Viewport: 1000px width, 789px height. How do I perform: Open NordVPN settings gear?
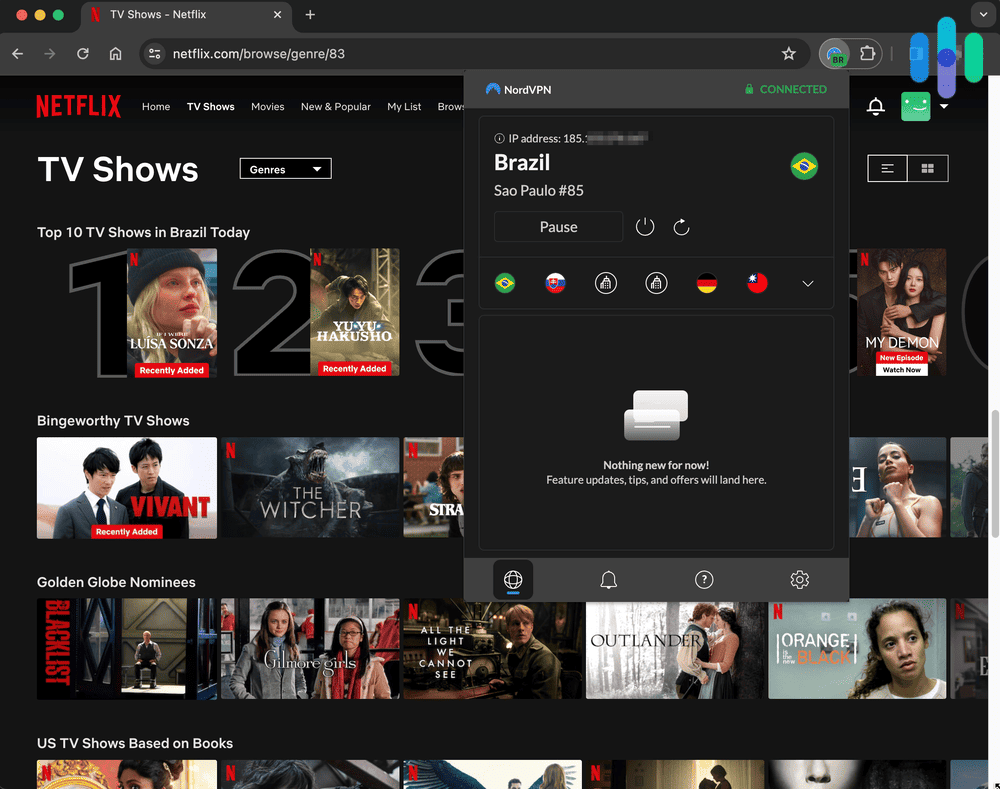pyautogui.click(x=799, y=579)
